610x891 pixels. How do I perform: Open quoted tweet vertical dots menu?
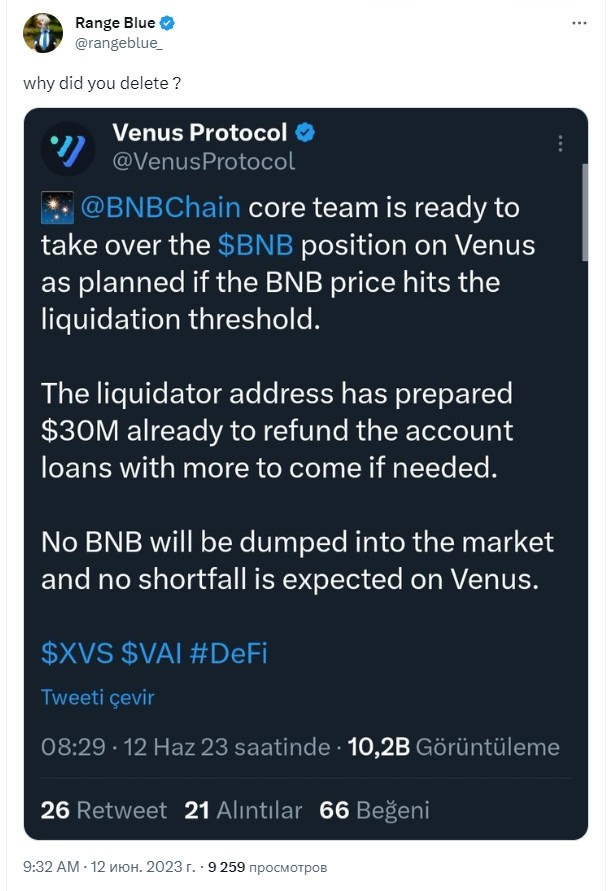(561, 143)
